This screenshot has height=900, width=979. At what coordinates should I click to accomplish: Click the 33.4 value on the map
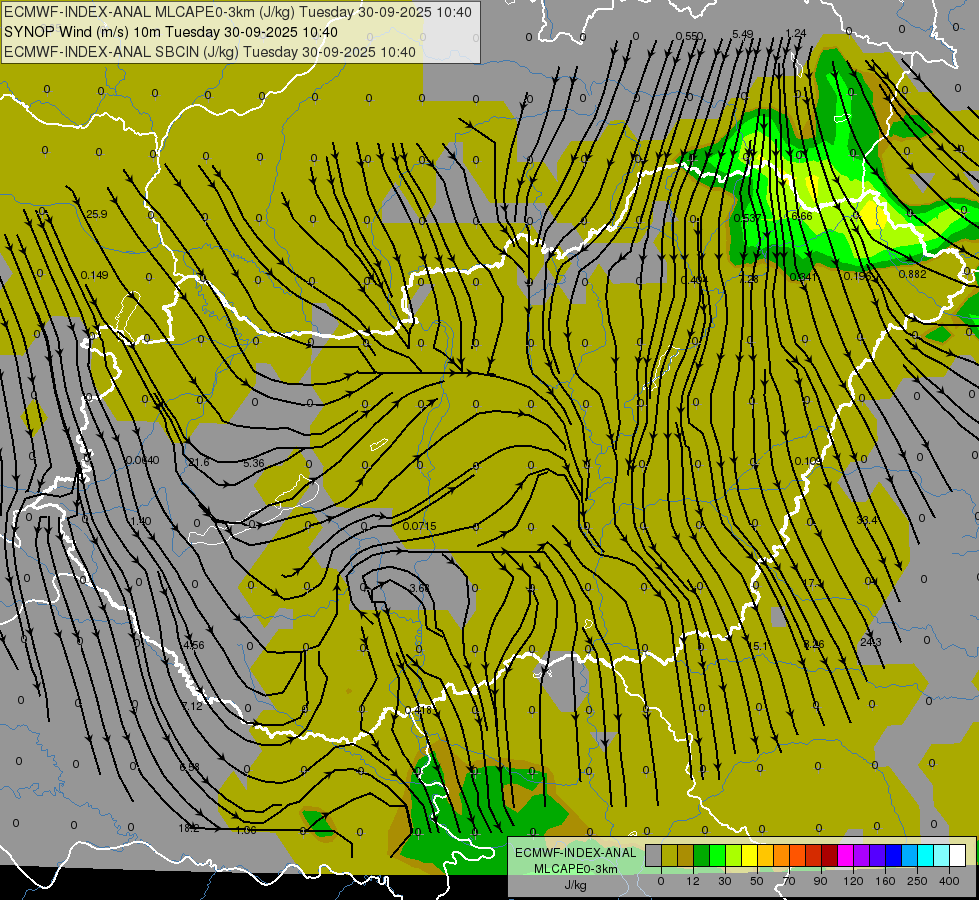click(867, 520)
